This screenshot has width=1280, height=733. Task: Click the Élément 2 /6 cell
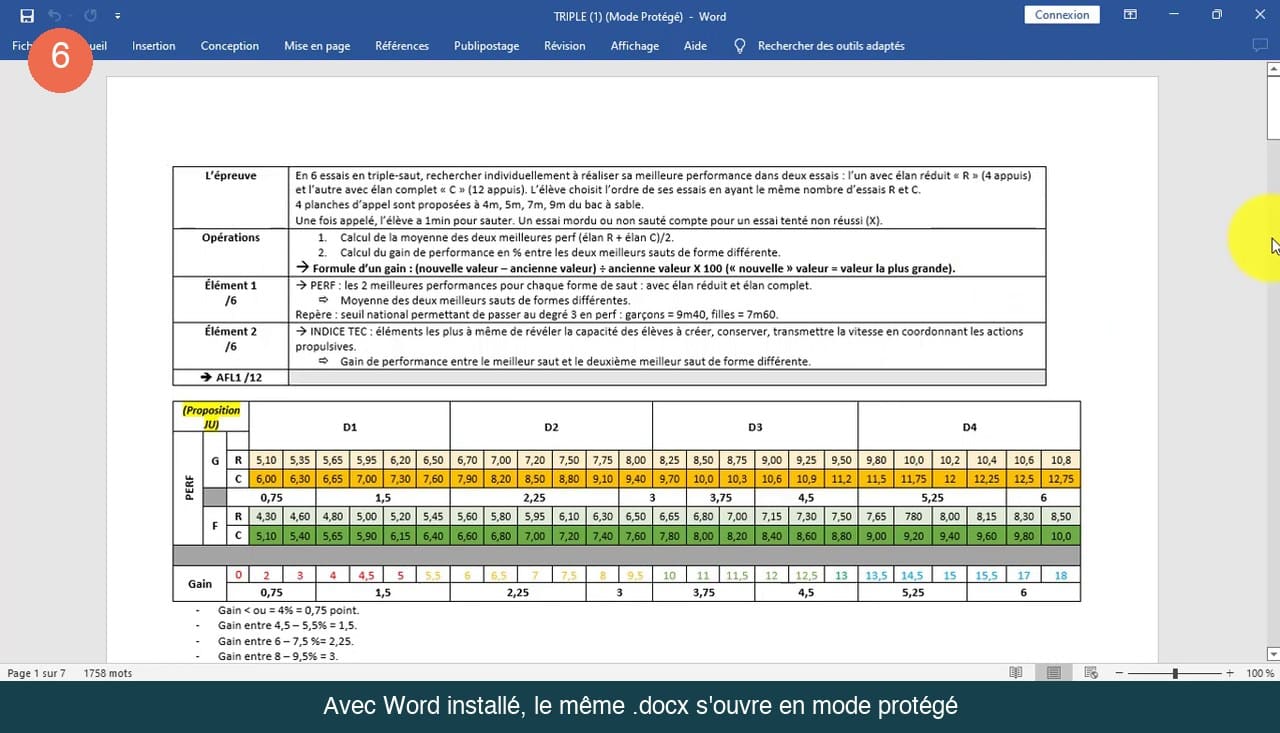coord(231,346)
